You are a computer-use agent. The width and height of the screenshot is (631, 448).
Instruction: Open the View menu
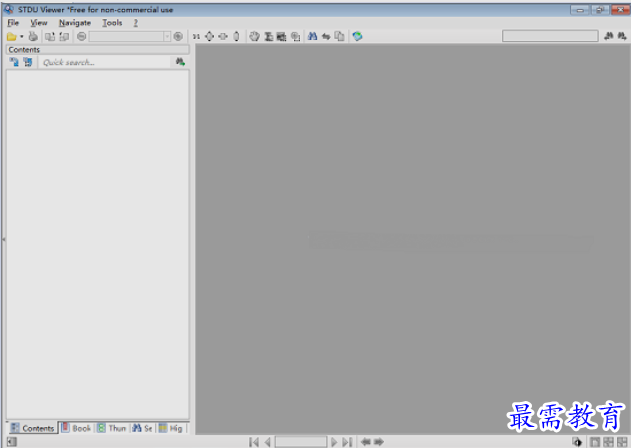coord(39,23)
